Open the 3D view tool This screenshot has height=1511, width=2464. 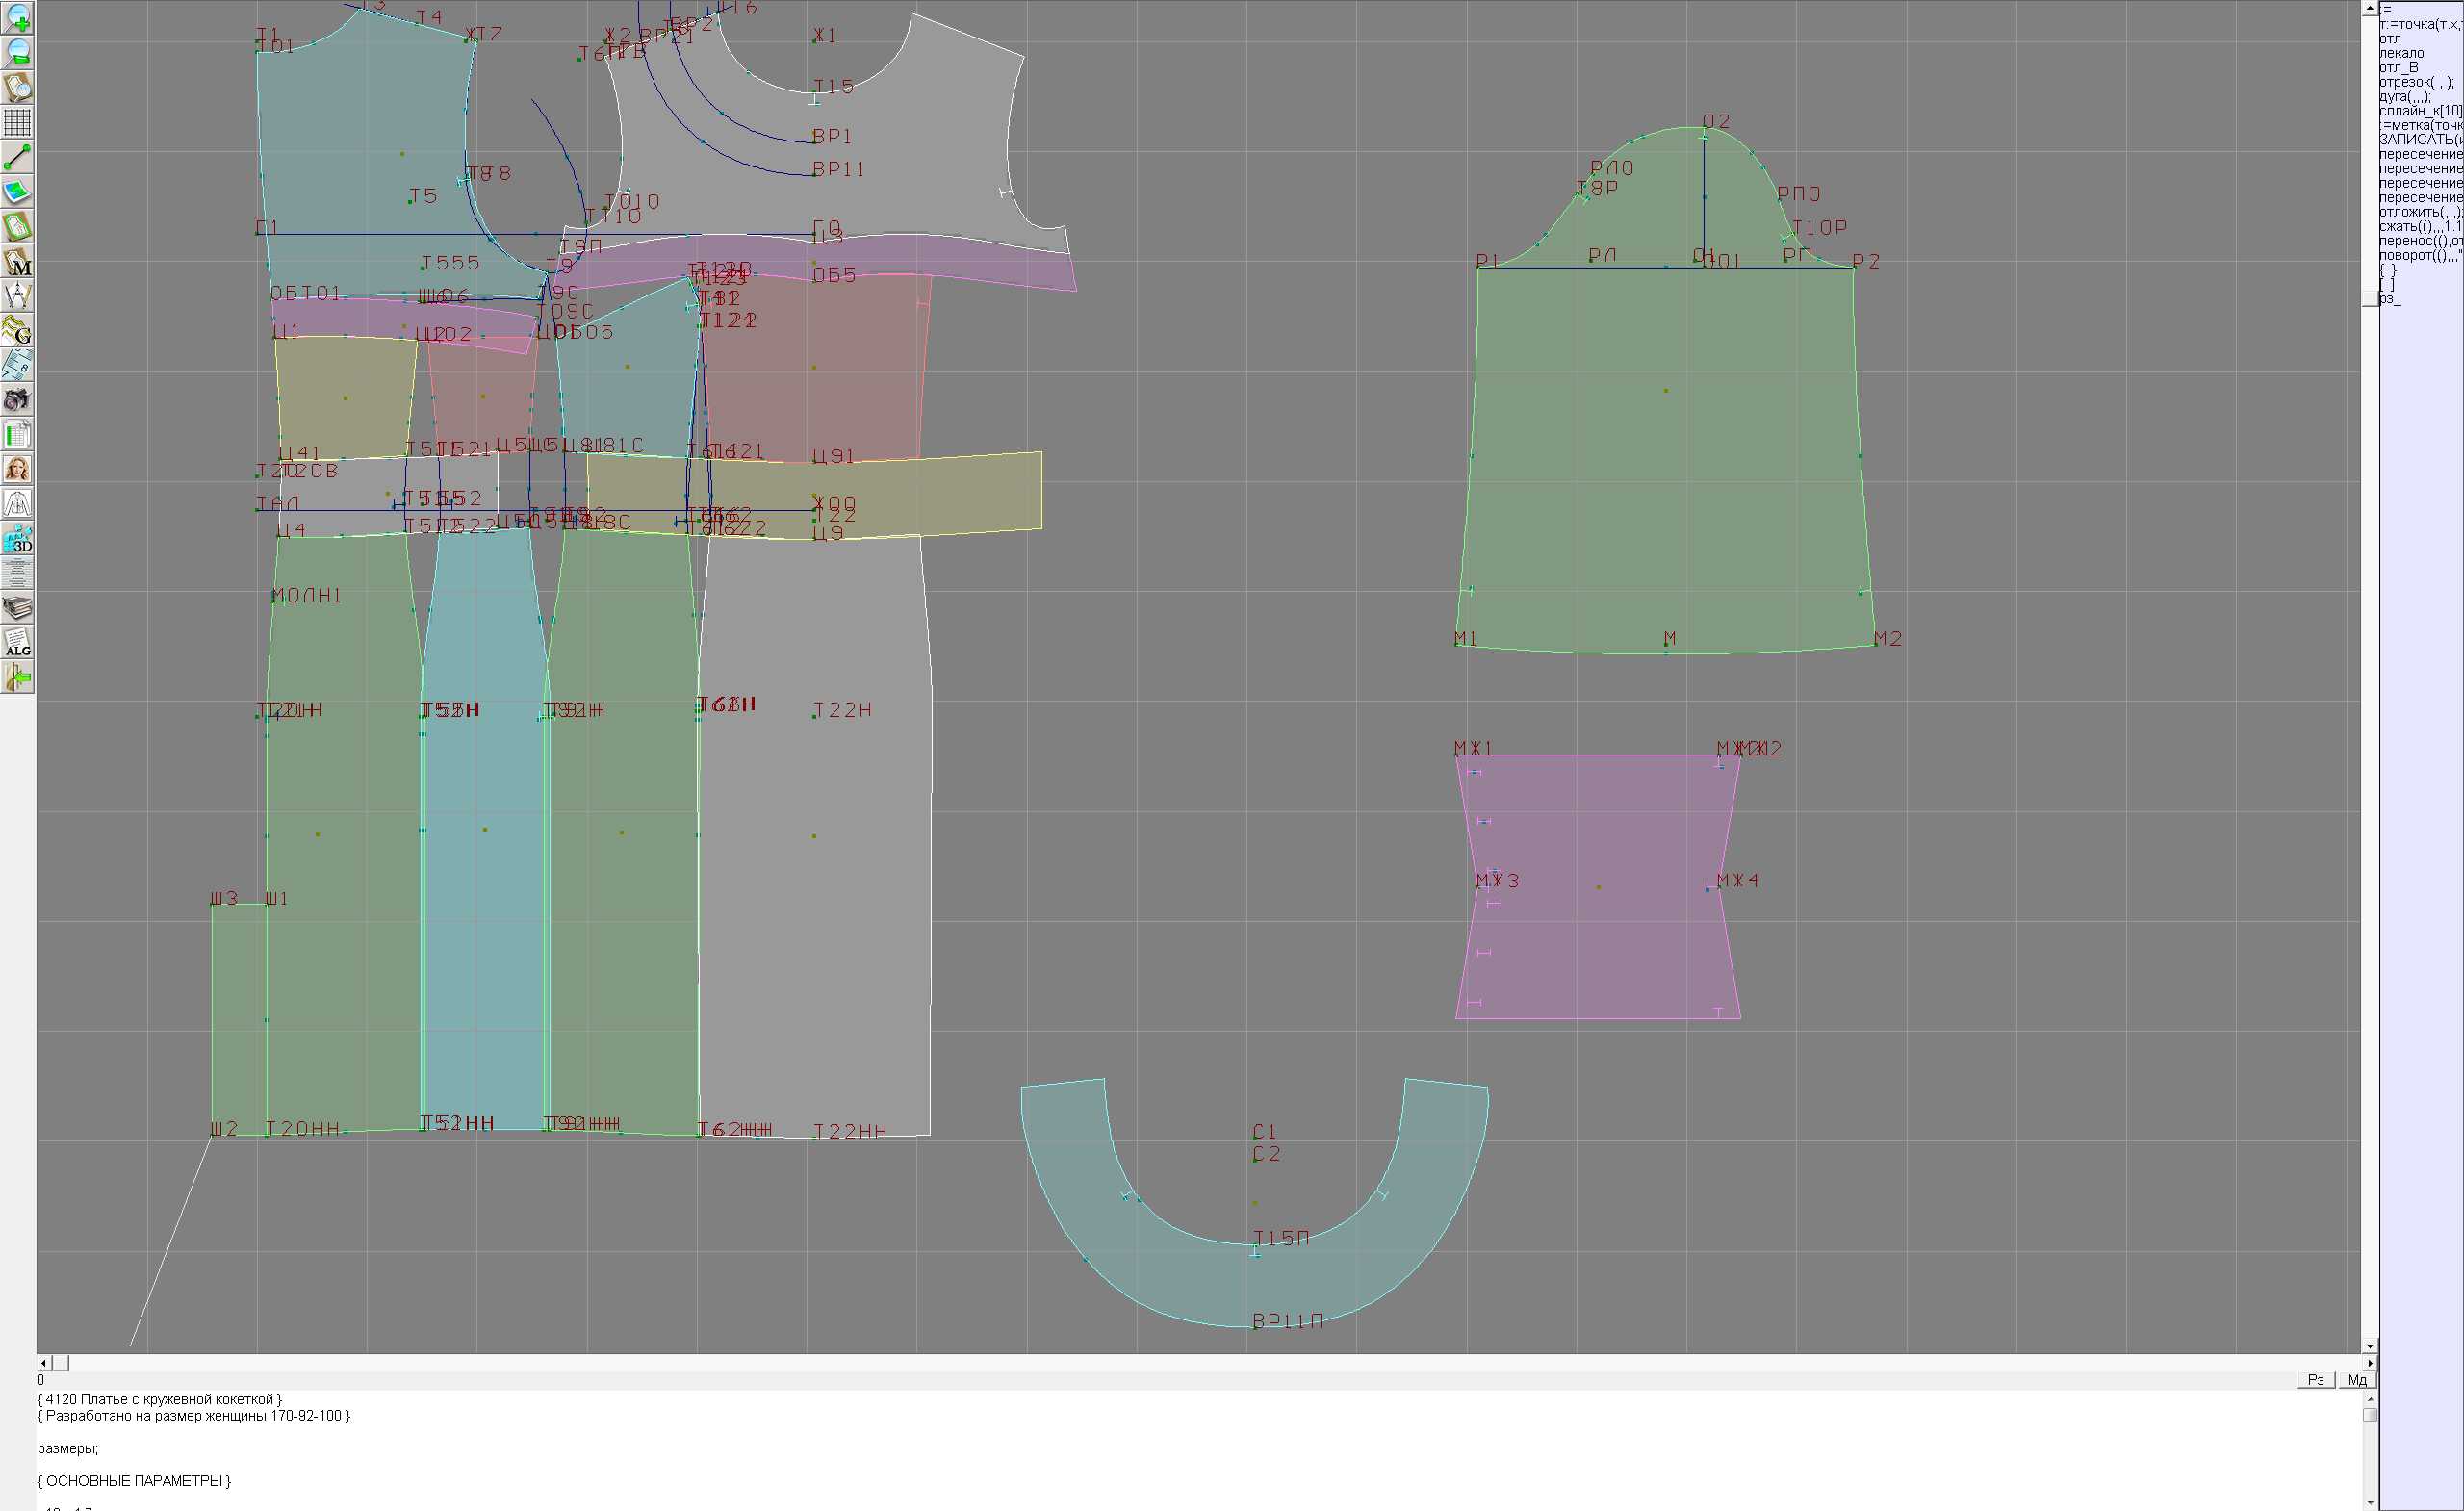click(x=17, y=539)
